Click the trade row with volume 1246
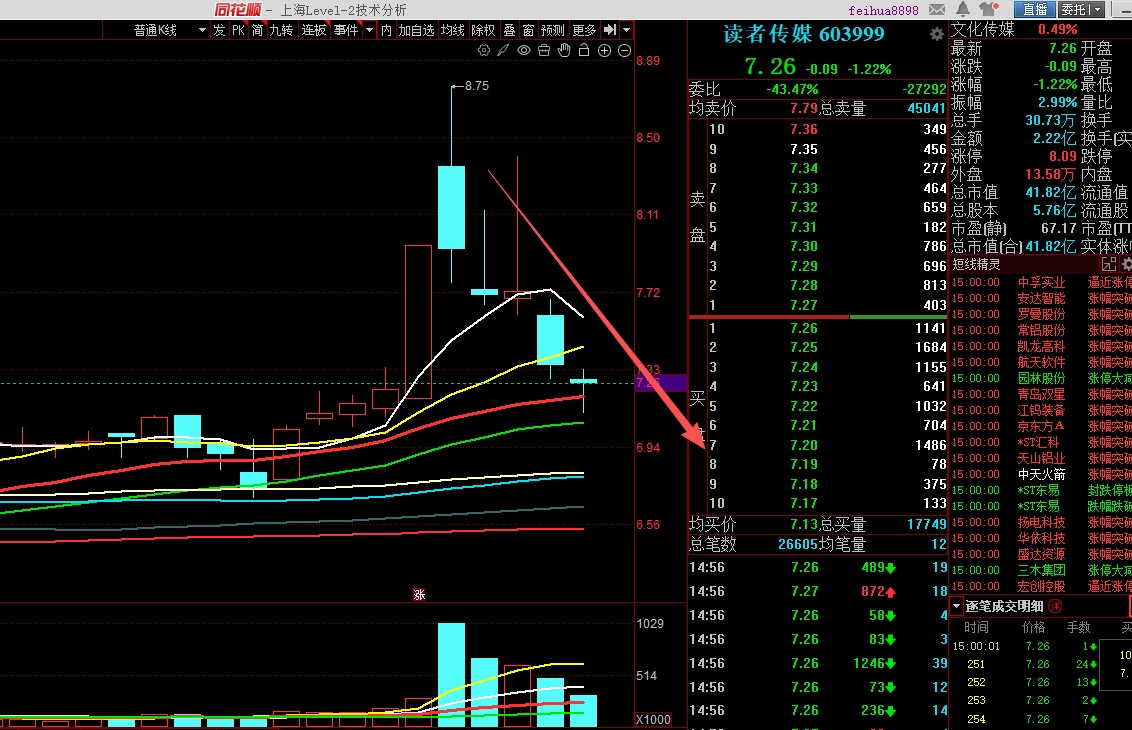This screenshot has width=1132, height=730. click(818, 663)
